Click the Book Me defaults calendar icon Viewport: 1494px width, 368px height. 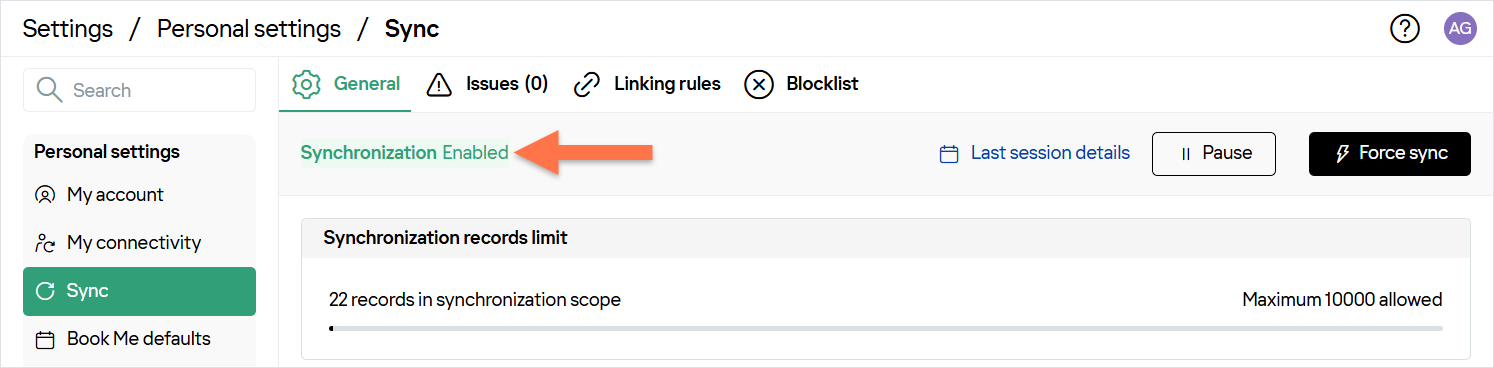coord(45,339)
